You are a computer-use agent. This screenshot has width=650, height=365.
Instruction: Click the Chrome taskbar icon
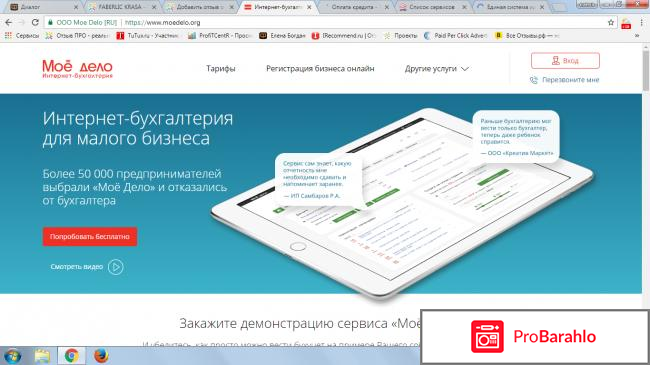pyautogui.click(x=71, y=356)
